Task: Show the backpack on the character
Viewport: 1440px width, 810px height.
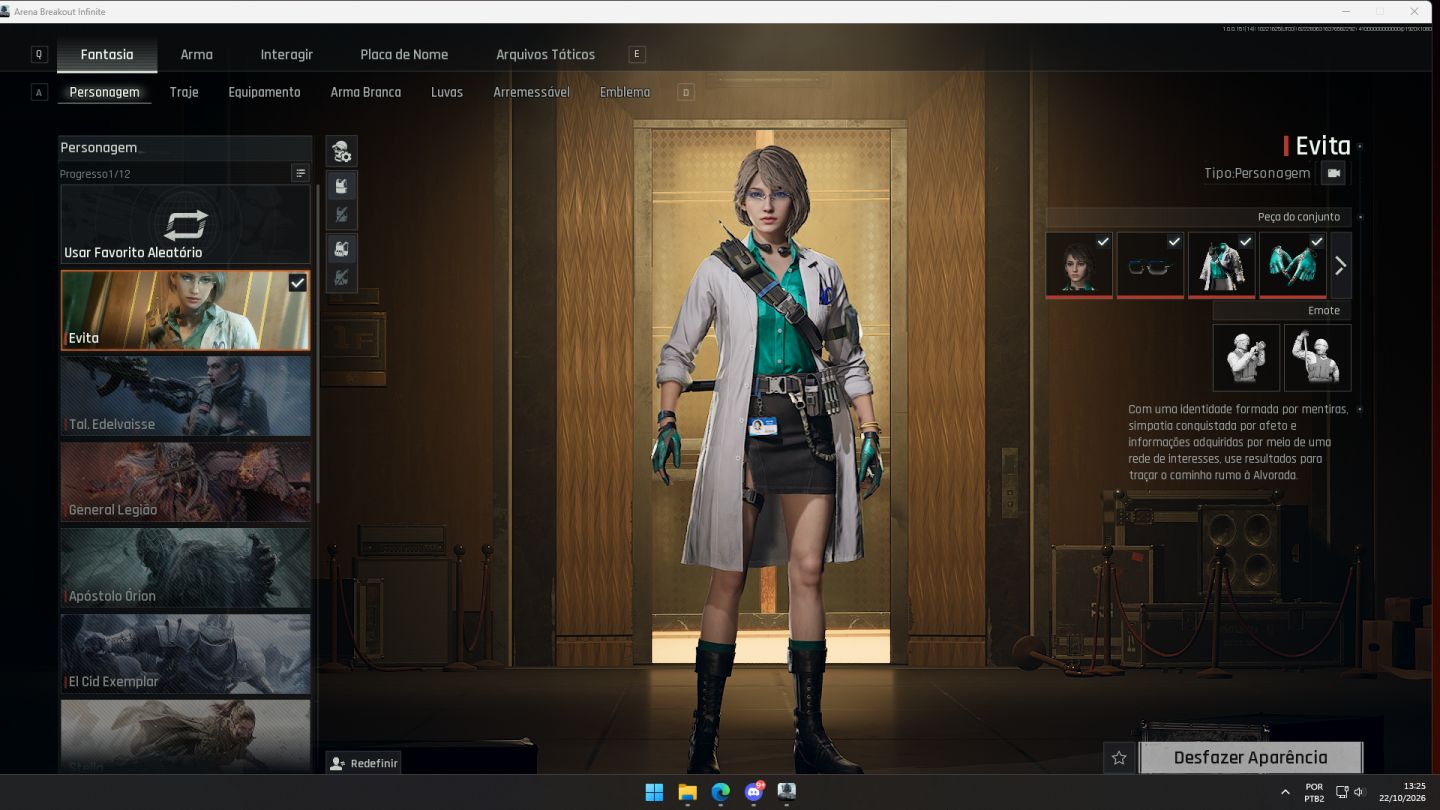Action: coord(341,249)
